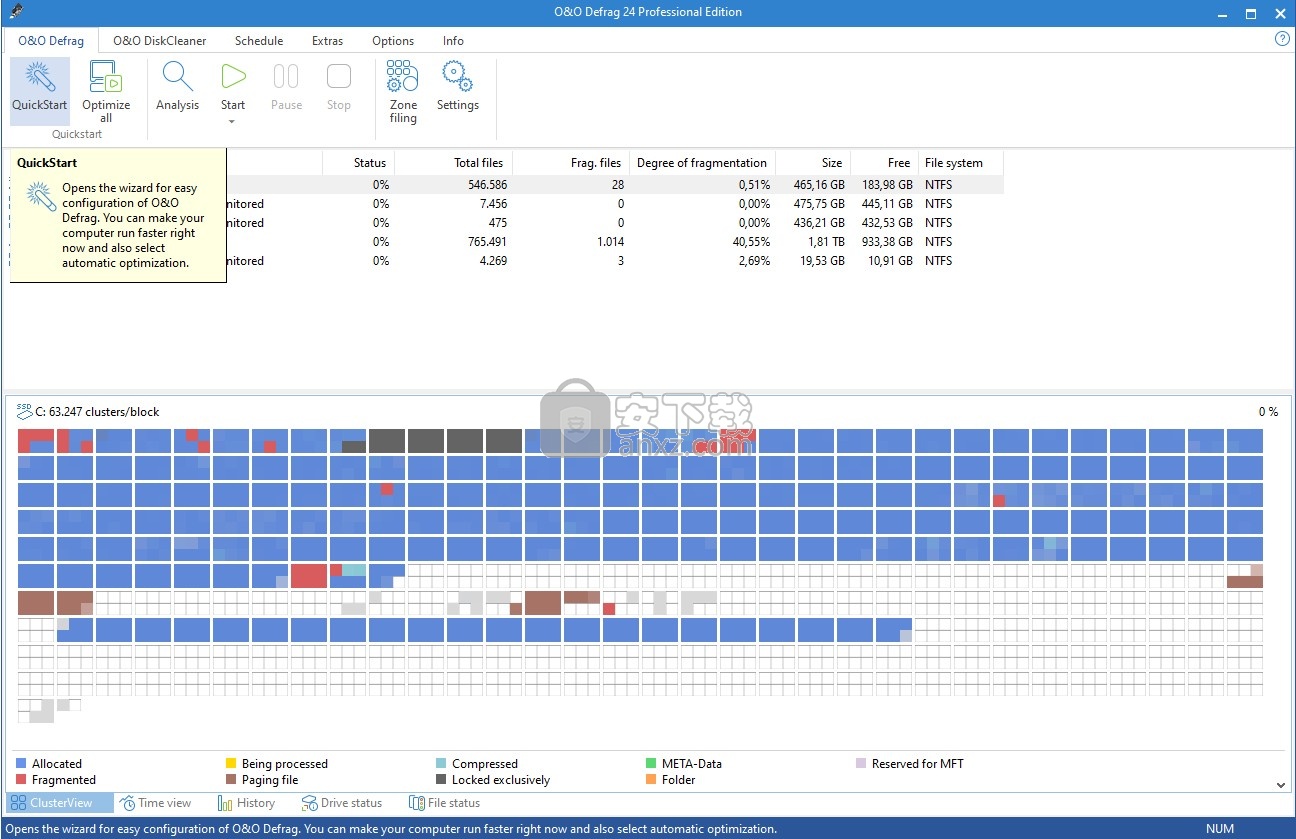The image size is (1296, 839).
Task: Switch to Time view
Action: [156, 803]
